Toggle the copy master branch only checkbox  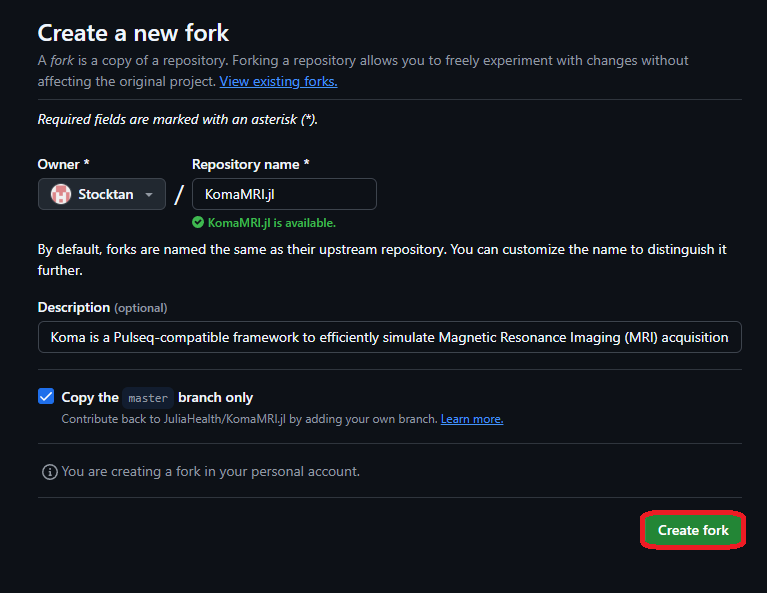coord(46,397)
